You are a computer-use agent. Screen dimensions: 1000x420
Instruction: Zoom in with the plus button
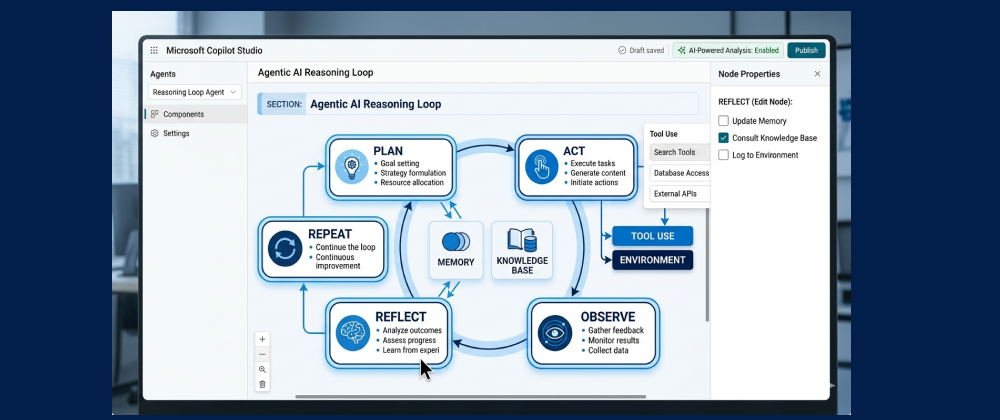click(262, 339)
